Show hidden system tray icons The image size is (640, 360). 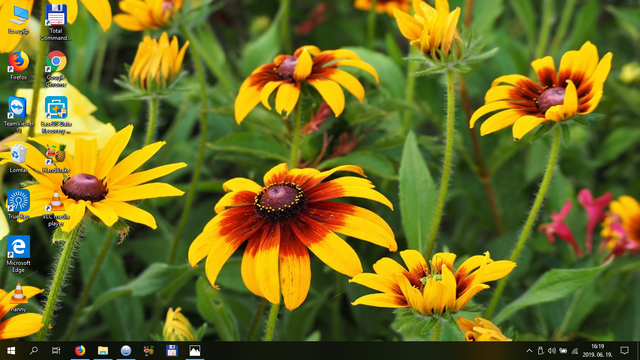(529, 351)
